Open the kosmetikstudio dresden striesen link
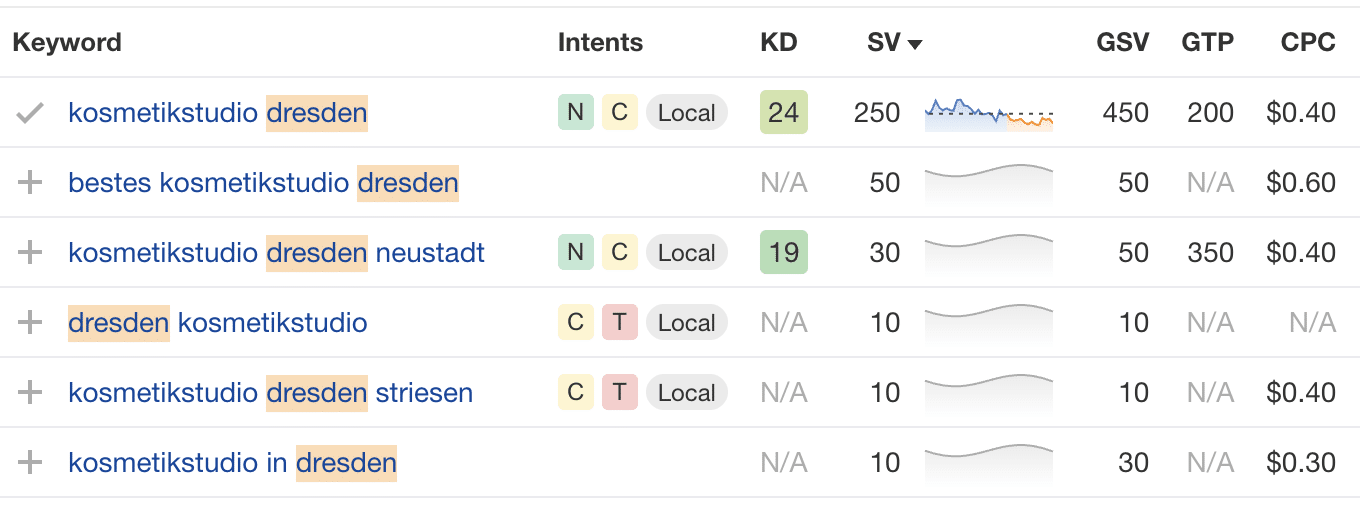The height and width of the screenshot is (510, 1360). click(270, 393)
